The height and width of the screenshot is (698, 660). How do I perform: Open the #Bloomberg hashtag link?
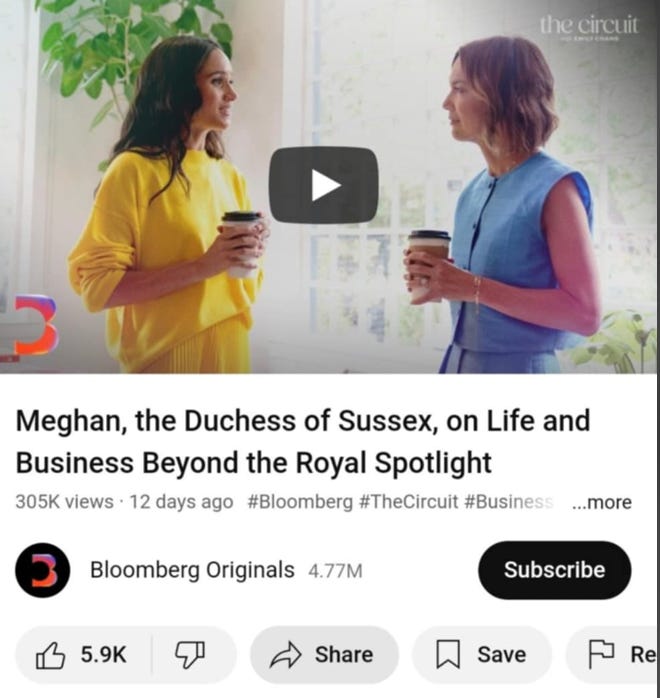pyautogui.click(x=300, y=502)
